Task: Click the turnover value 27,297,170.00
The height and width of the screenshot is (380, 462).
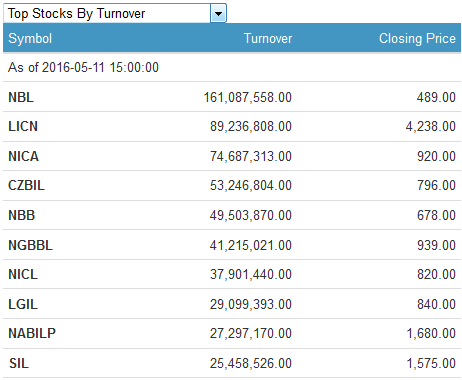Action: 251,333
